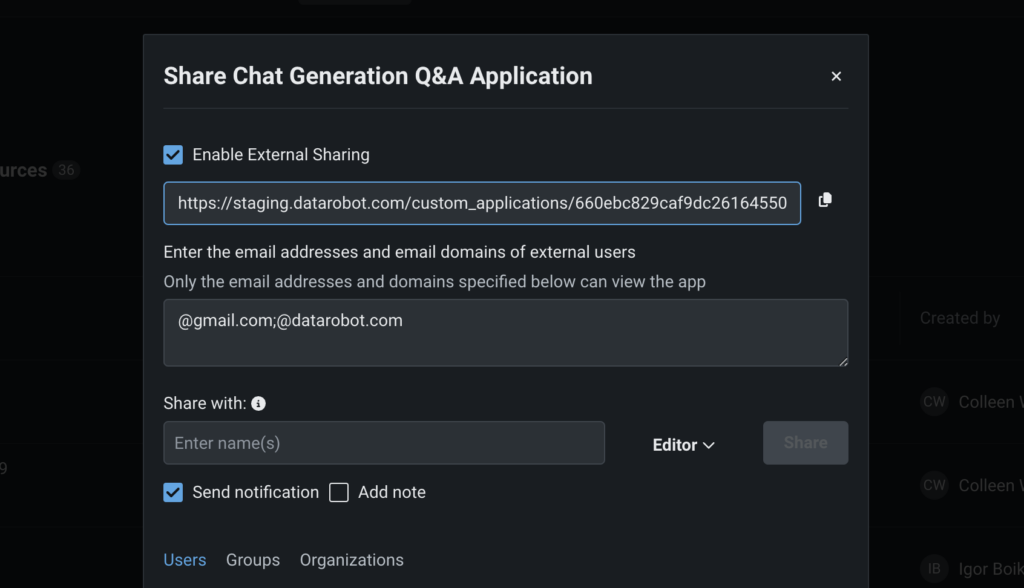This screenshot has width=1024, height=588.
Task: Open the Editor role dropdown
Action: (x=683, y=444)
